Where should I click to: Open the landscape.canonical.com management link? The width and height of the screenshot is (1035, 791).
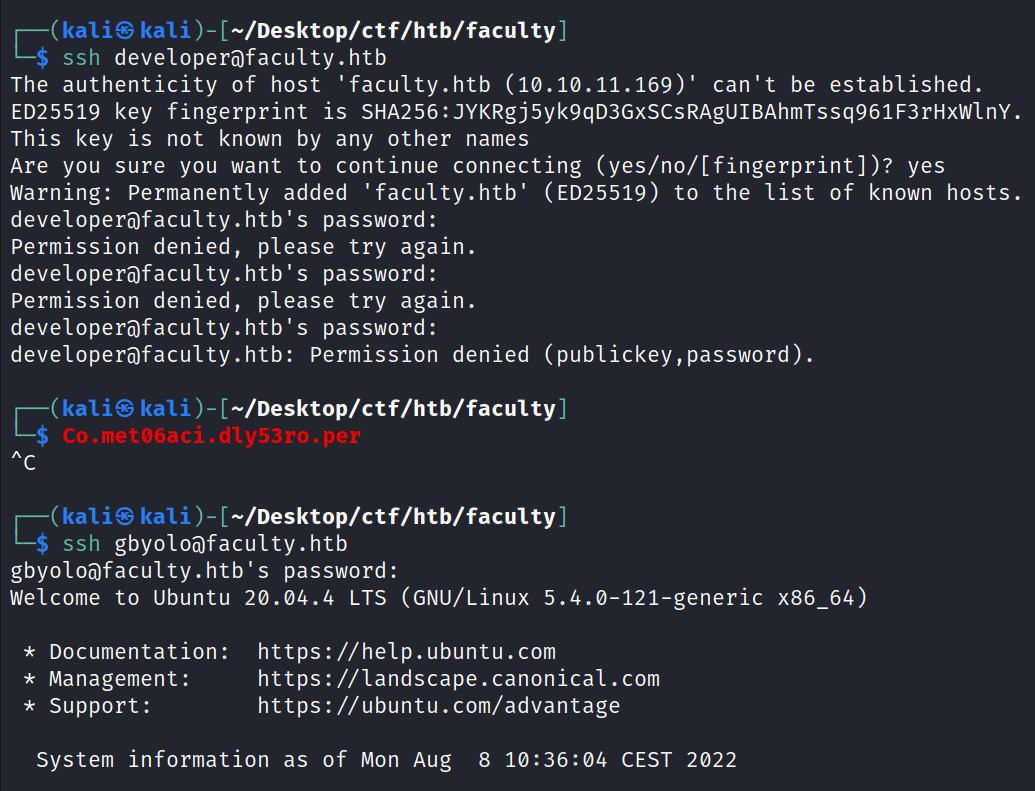[458, 679]
